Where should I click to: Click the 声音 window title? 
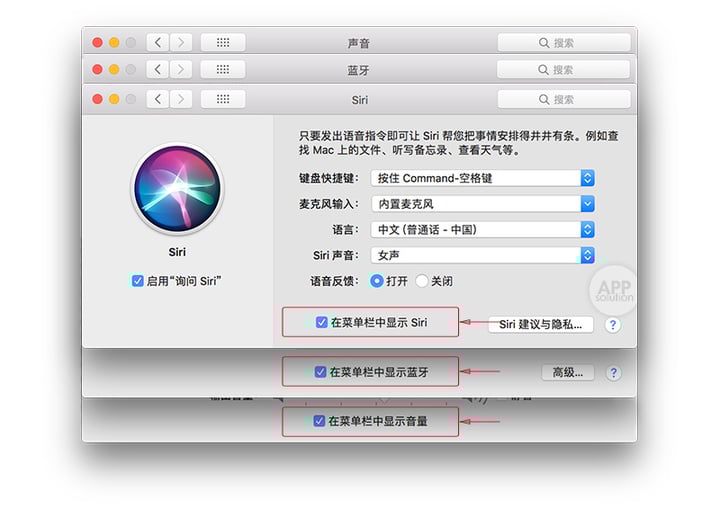tap(358, 43)
